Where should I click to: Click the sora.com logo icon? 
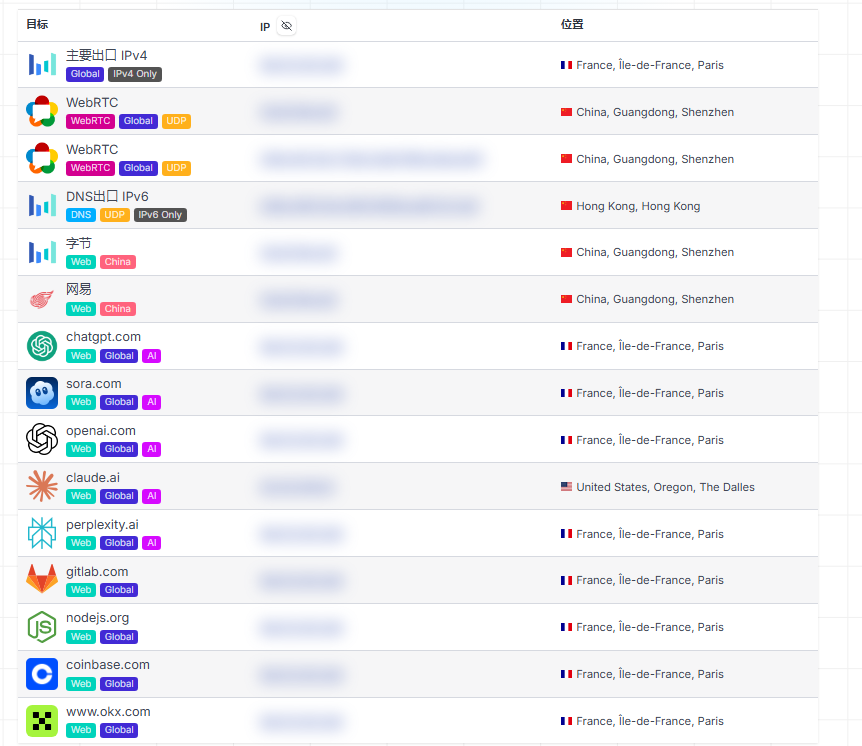[42, 393]
